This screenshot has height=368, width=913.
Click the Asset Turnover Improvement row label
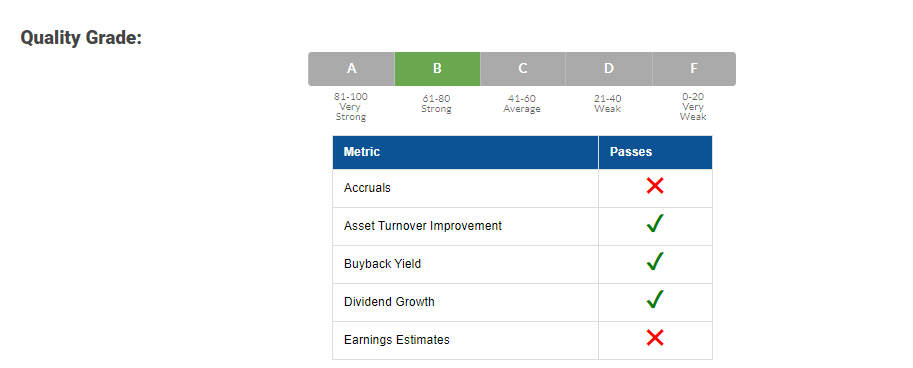(423, 226)
